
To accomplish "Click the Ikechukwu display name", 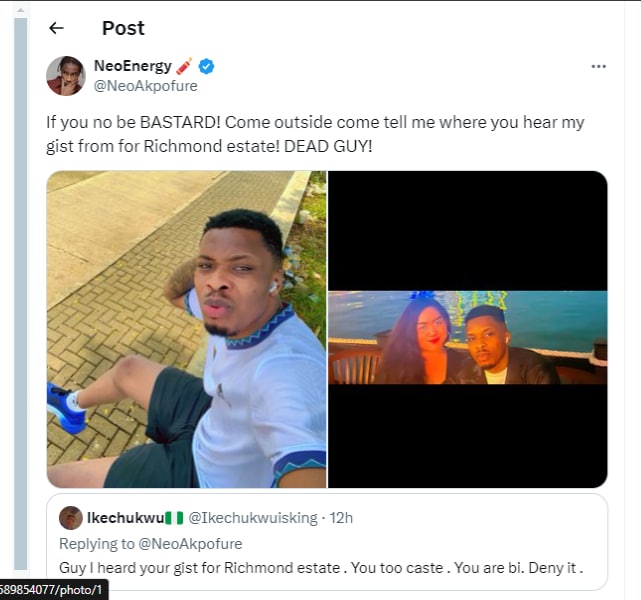I will tap(124, 518).
